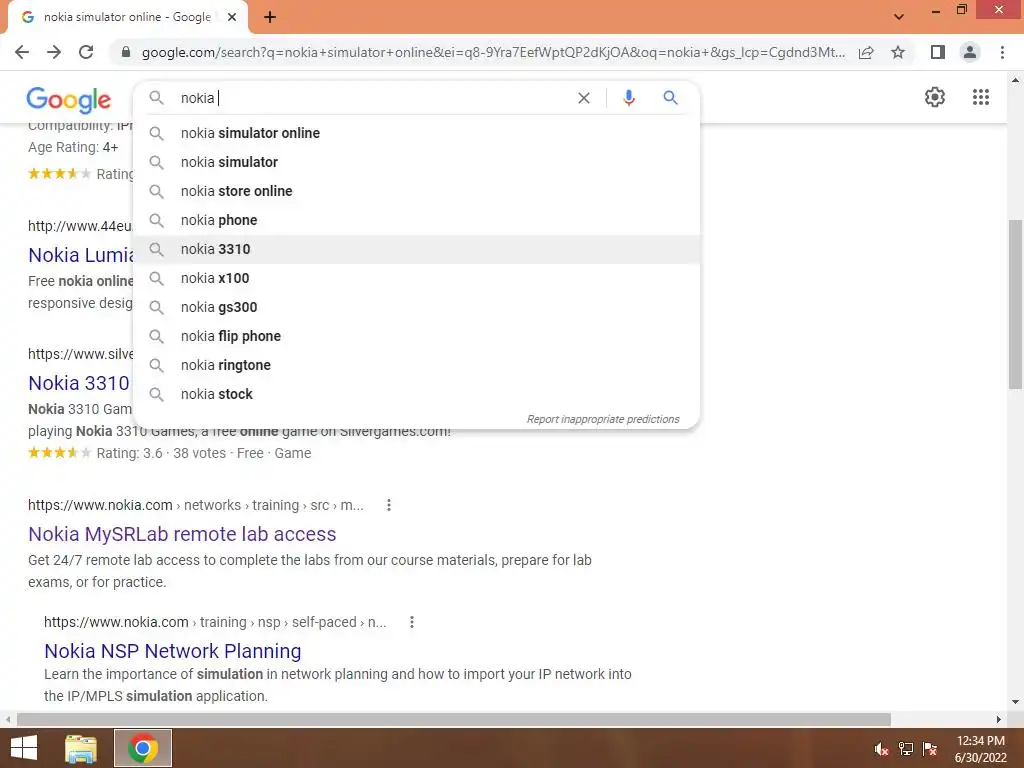Select suggestion nokia stock
The height and width of the screenshot is (768, 1024).
417,394
